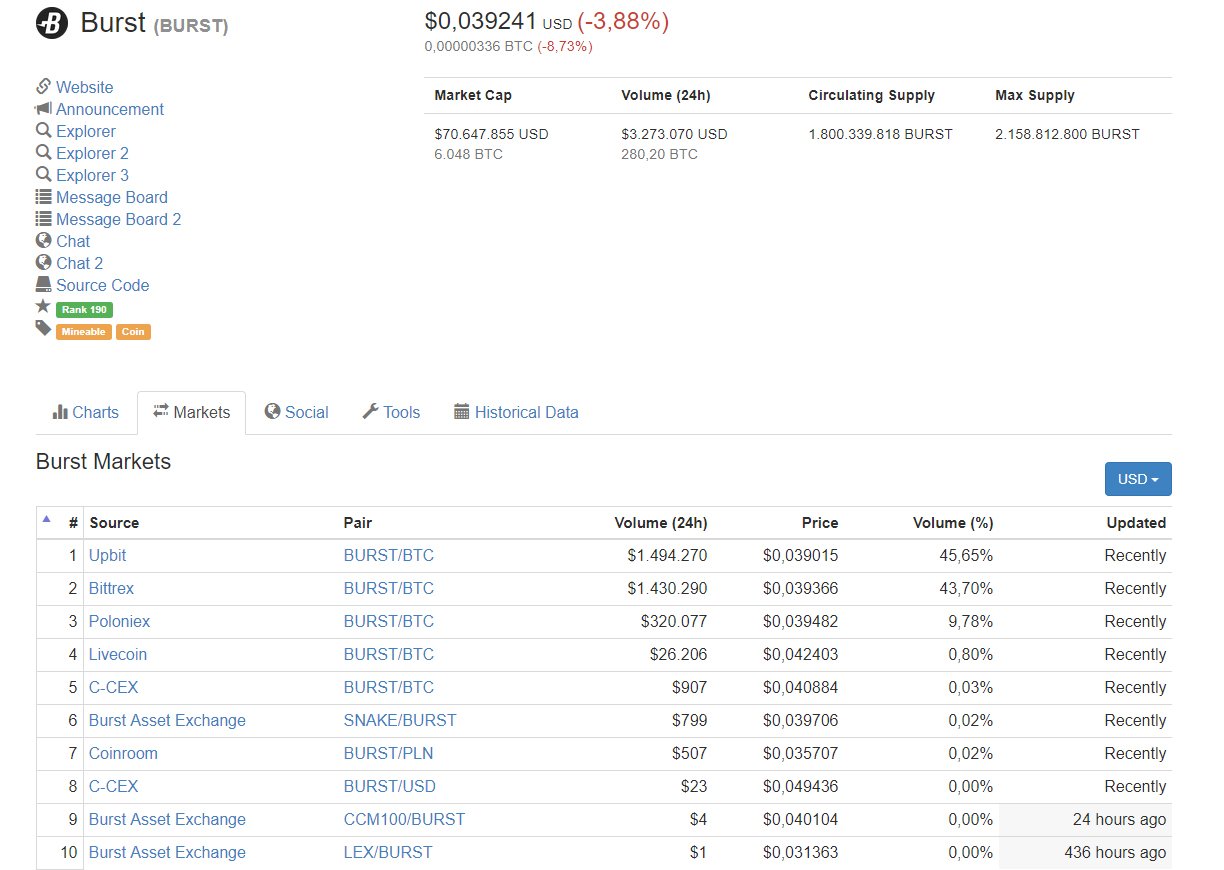Screen dimensions: 1224x870
Task: Open the CCM100/BURST pair link
Action: [404, 819]
